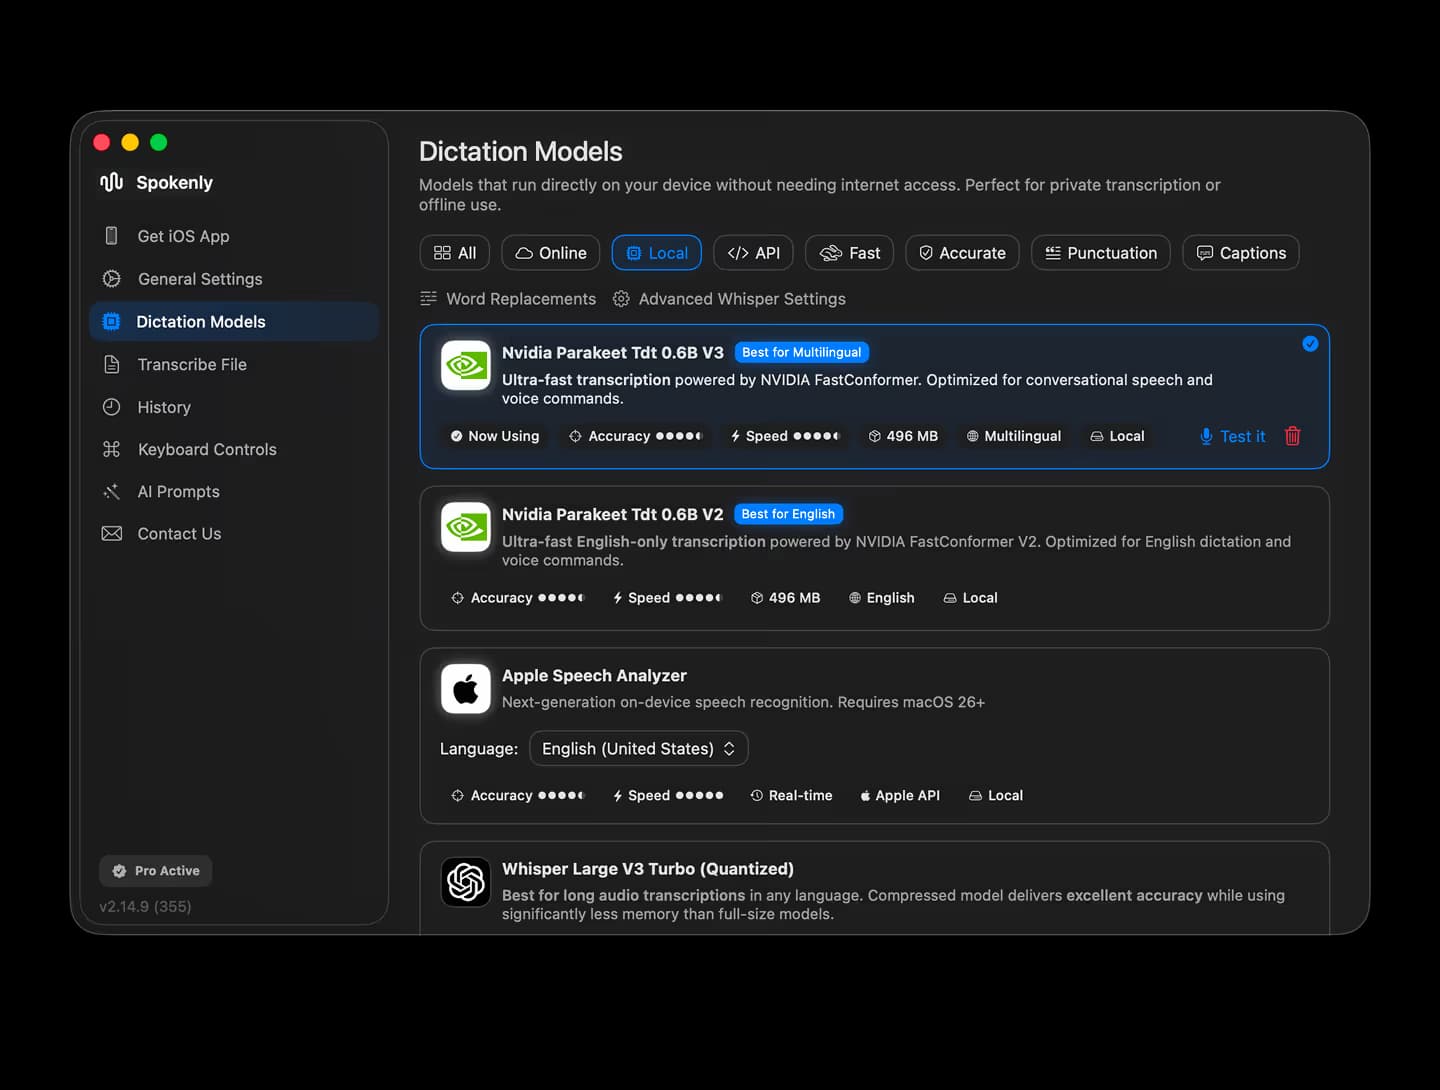Viewport: 1440px width, 1090px height.
Task: Deselect the active Parakeet V3 checkmark
Action: pos(1311,343)
